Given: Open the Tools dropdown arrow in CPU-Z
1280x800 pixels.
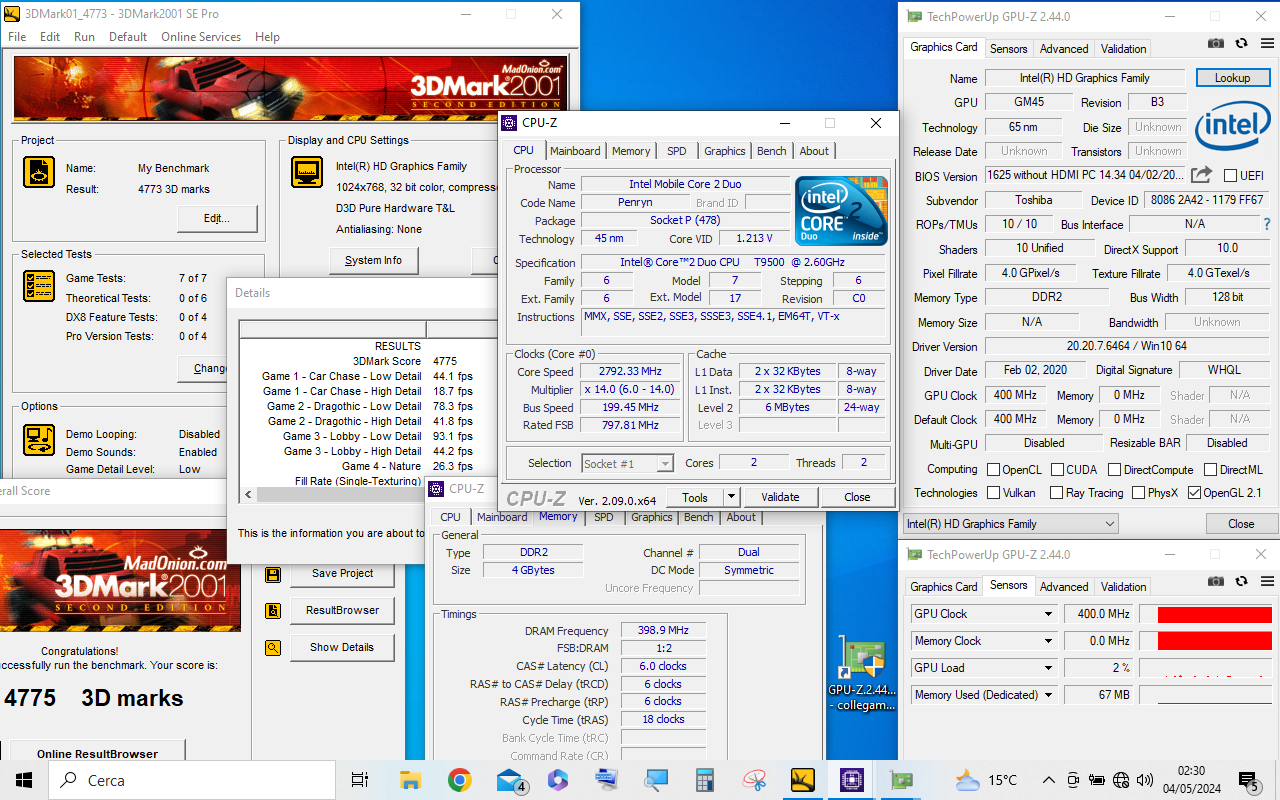Looking at the screenshot, I should [x=731, y=497].
